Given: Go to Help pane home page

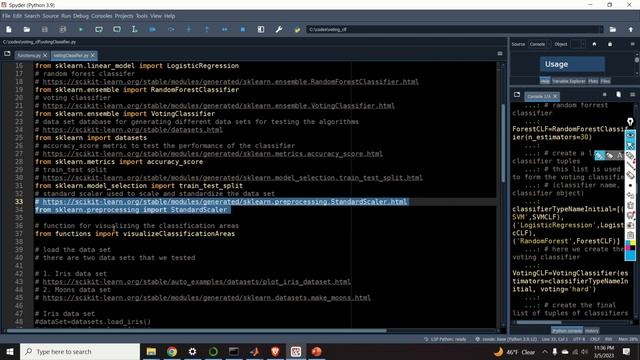Looking at the screenshot, I should pos(594,44).
